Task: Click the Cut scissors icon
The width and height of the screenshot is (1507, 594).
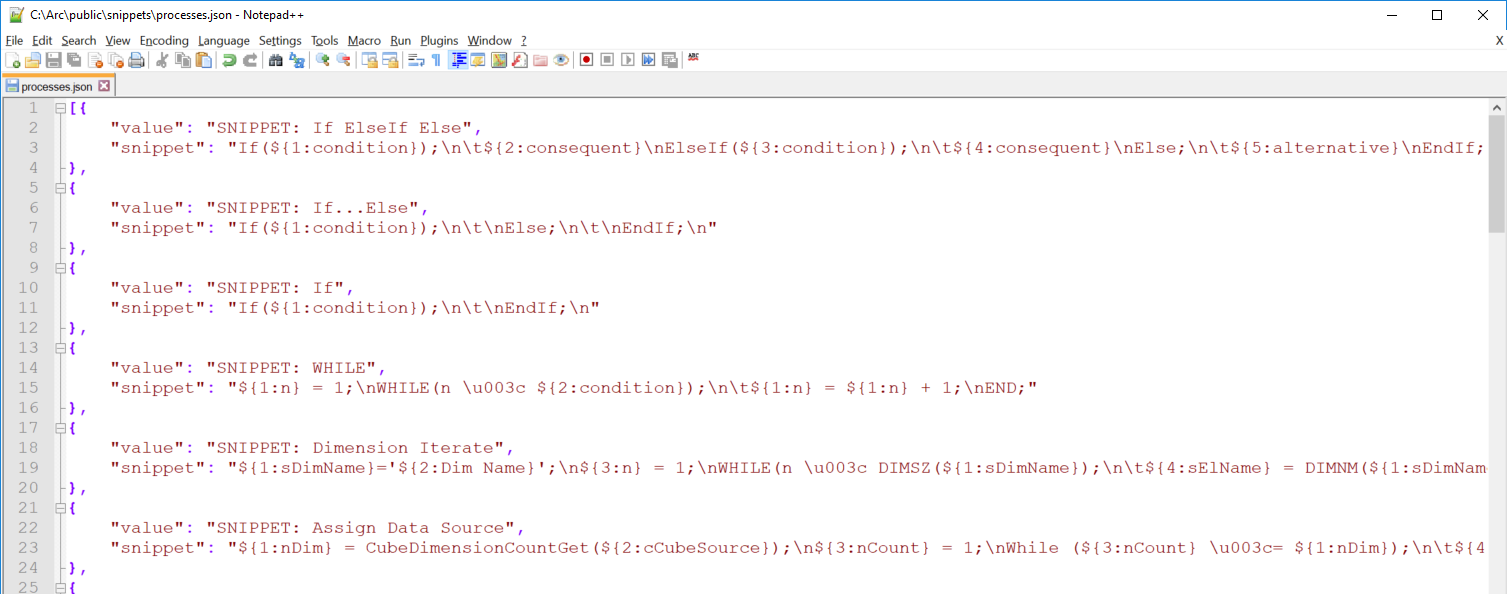Action: click(x=162, y=60)
